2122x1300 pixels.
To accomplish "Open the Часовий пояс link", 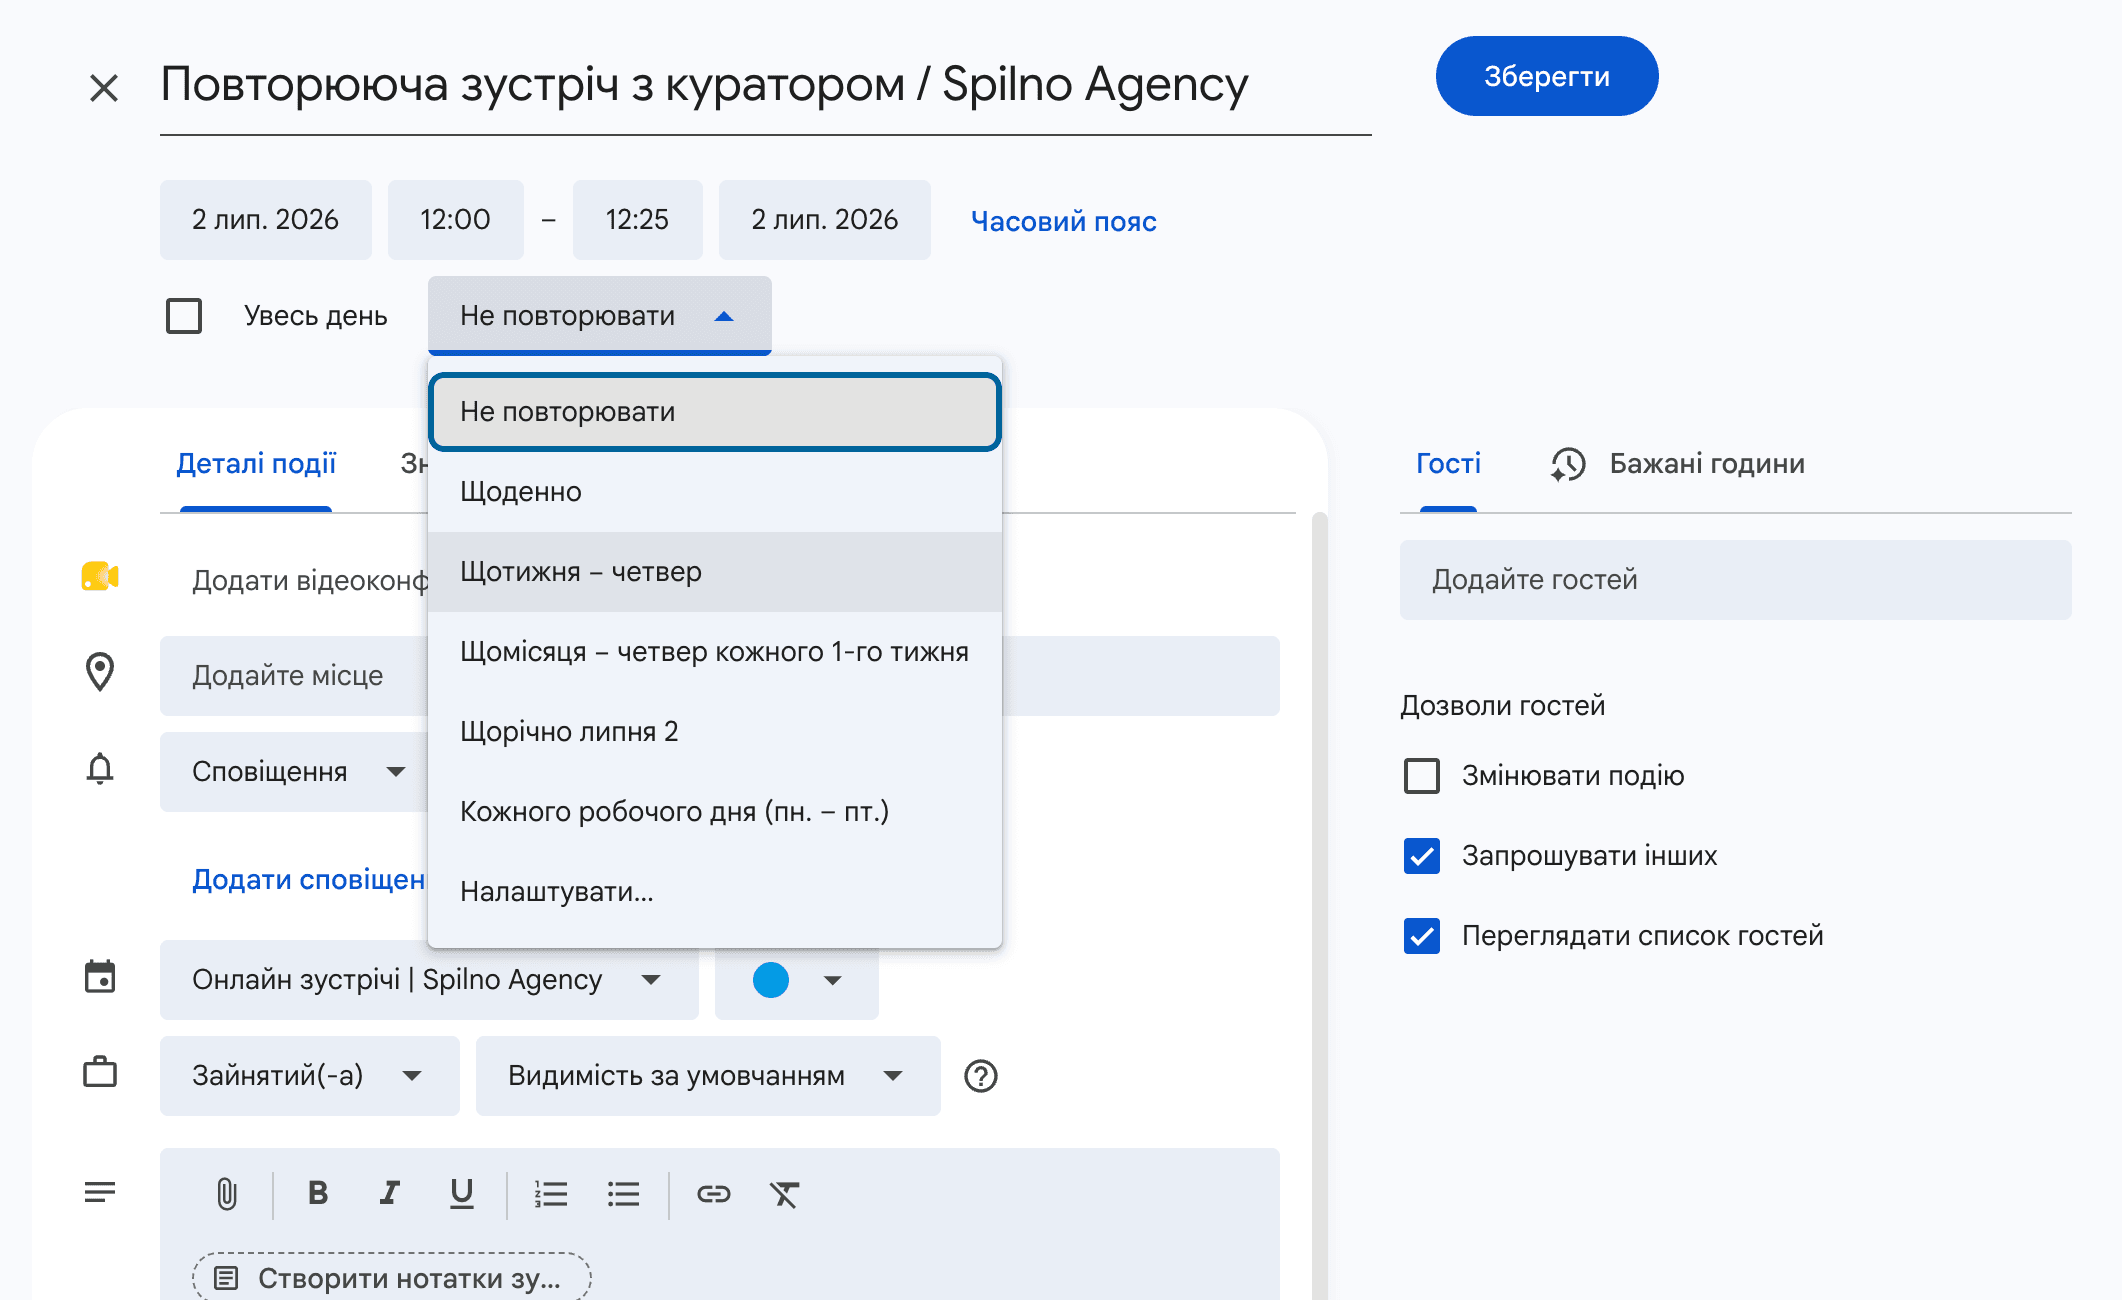I will click(1063, 221).
